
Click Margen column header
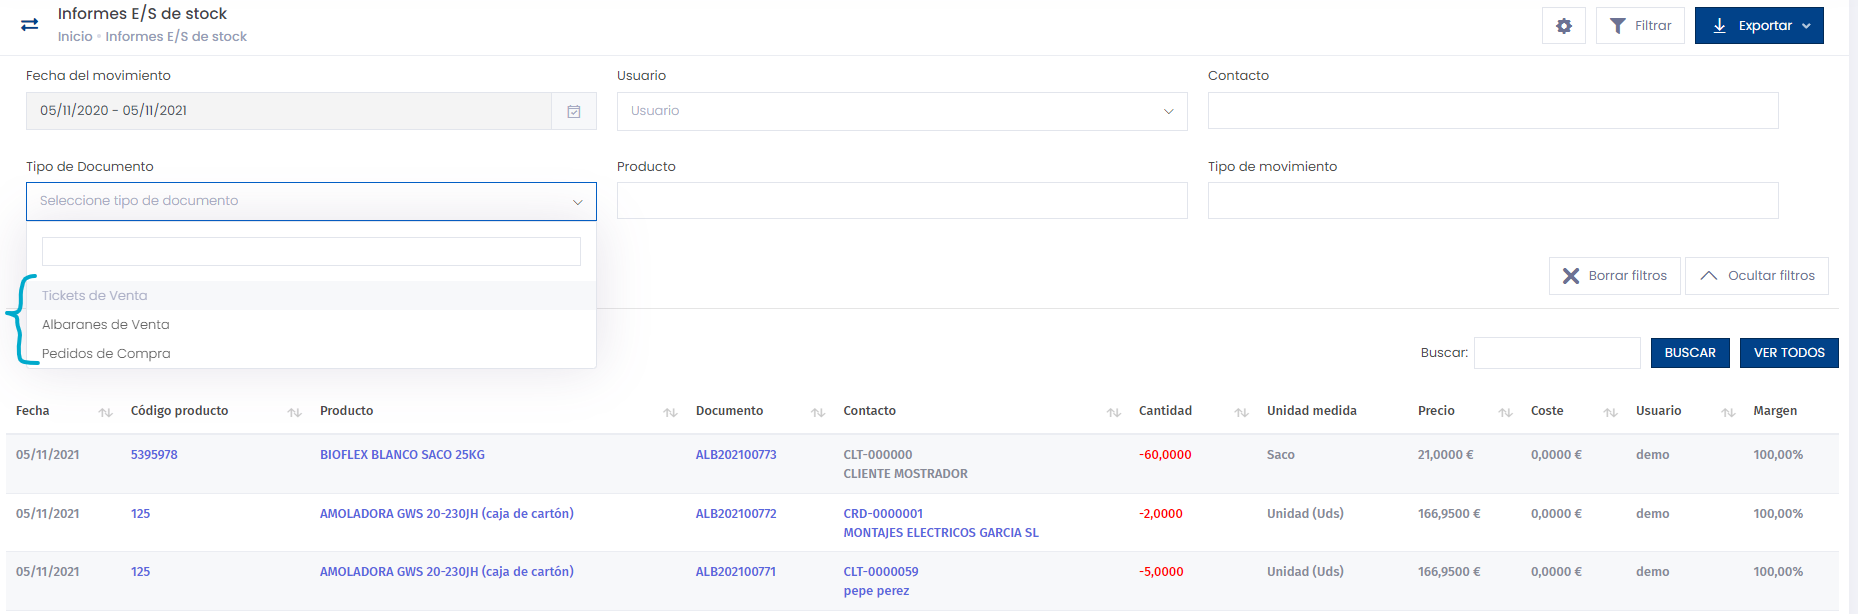pos(1774,411)
